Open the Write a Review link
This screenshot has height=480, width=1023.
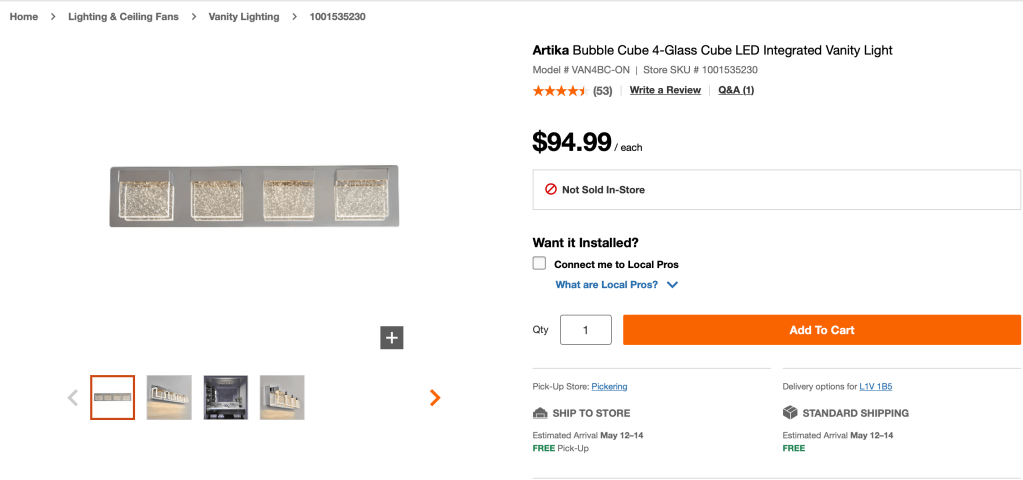[x=665, y=91]
